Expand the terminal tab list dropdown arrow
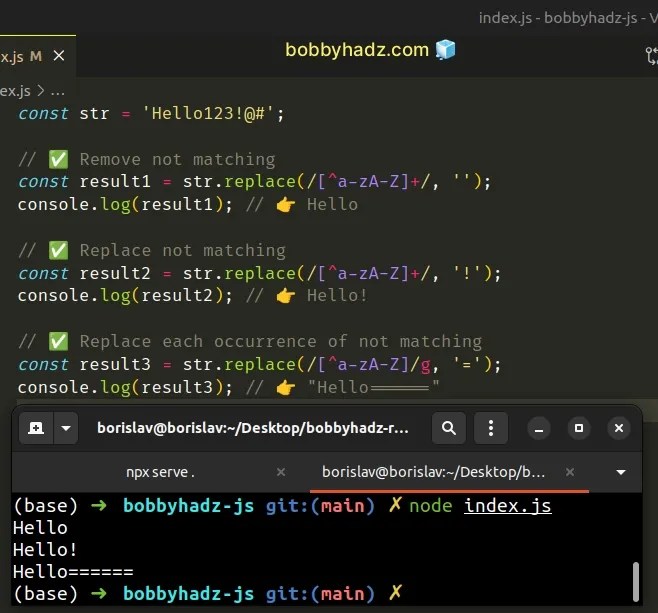 (x=621, y=472)
